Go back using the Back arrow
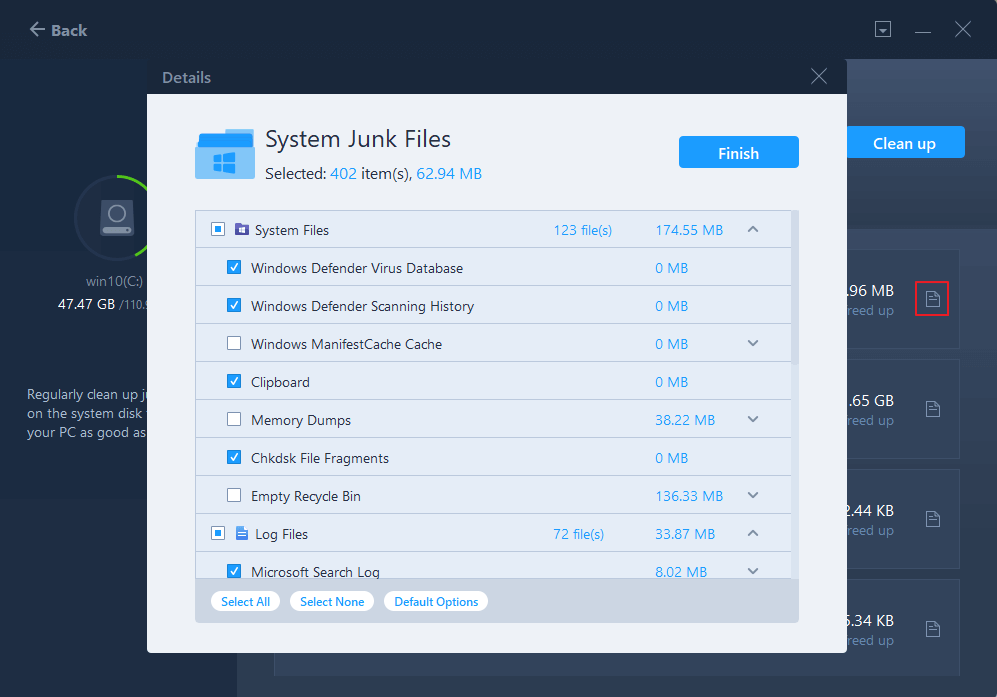This screenshot has height=697, width=997. click(x=38, y=29)
